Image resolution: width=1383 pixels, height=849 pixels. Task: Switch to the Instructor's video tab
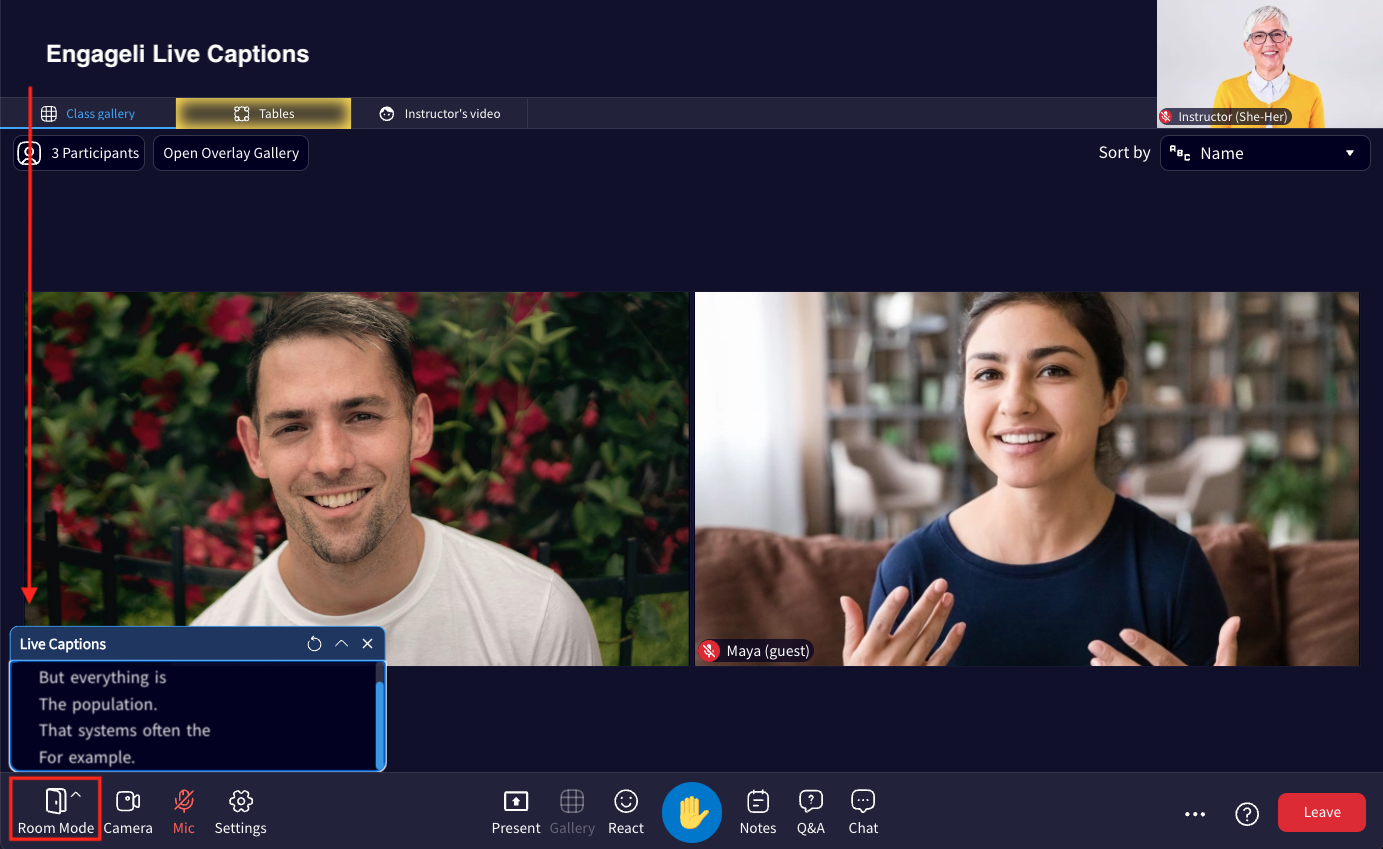coord(440,113)
